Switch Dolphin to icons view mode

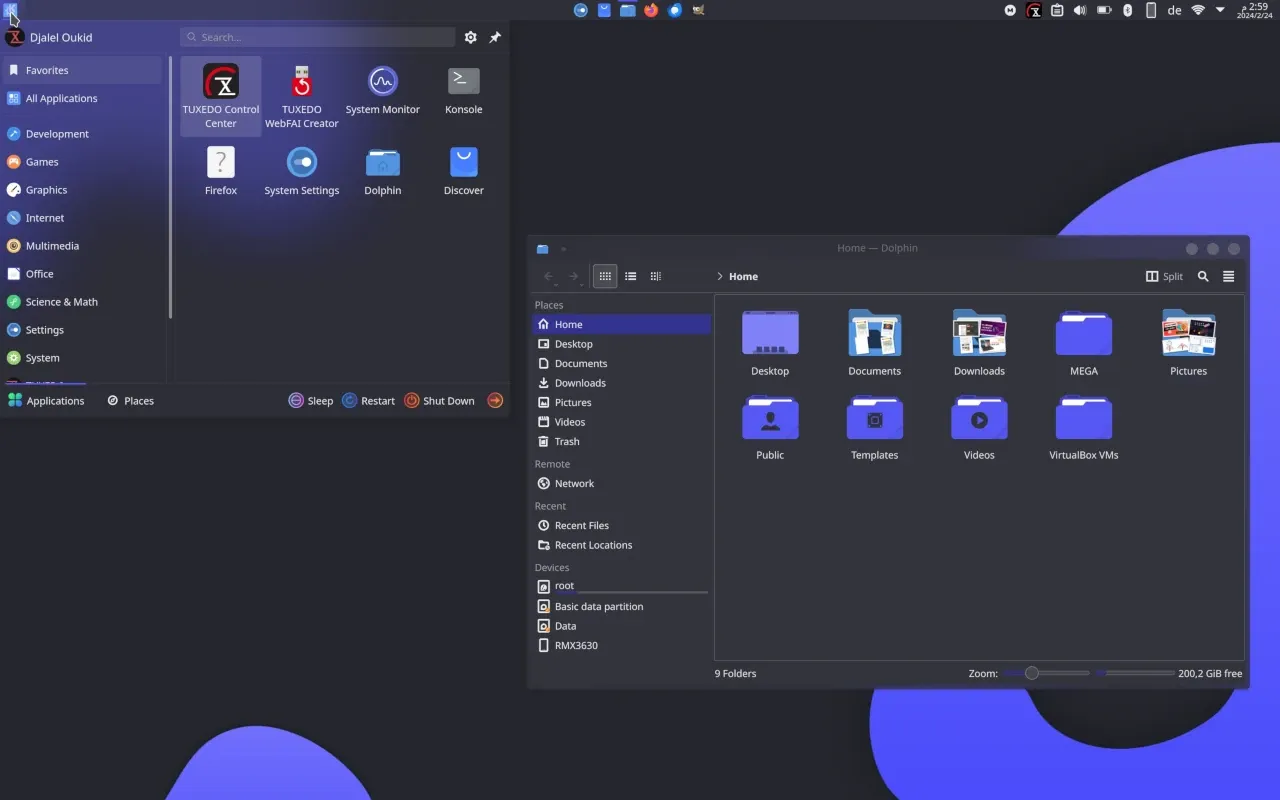point(605,277)
